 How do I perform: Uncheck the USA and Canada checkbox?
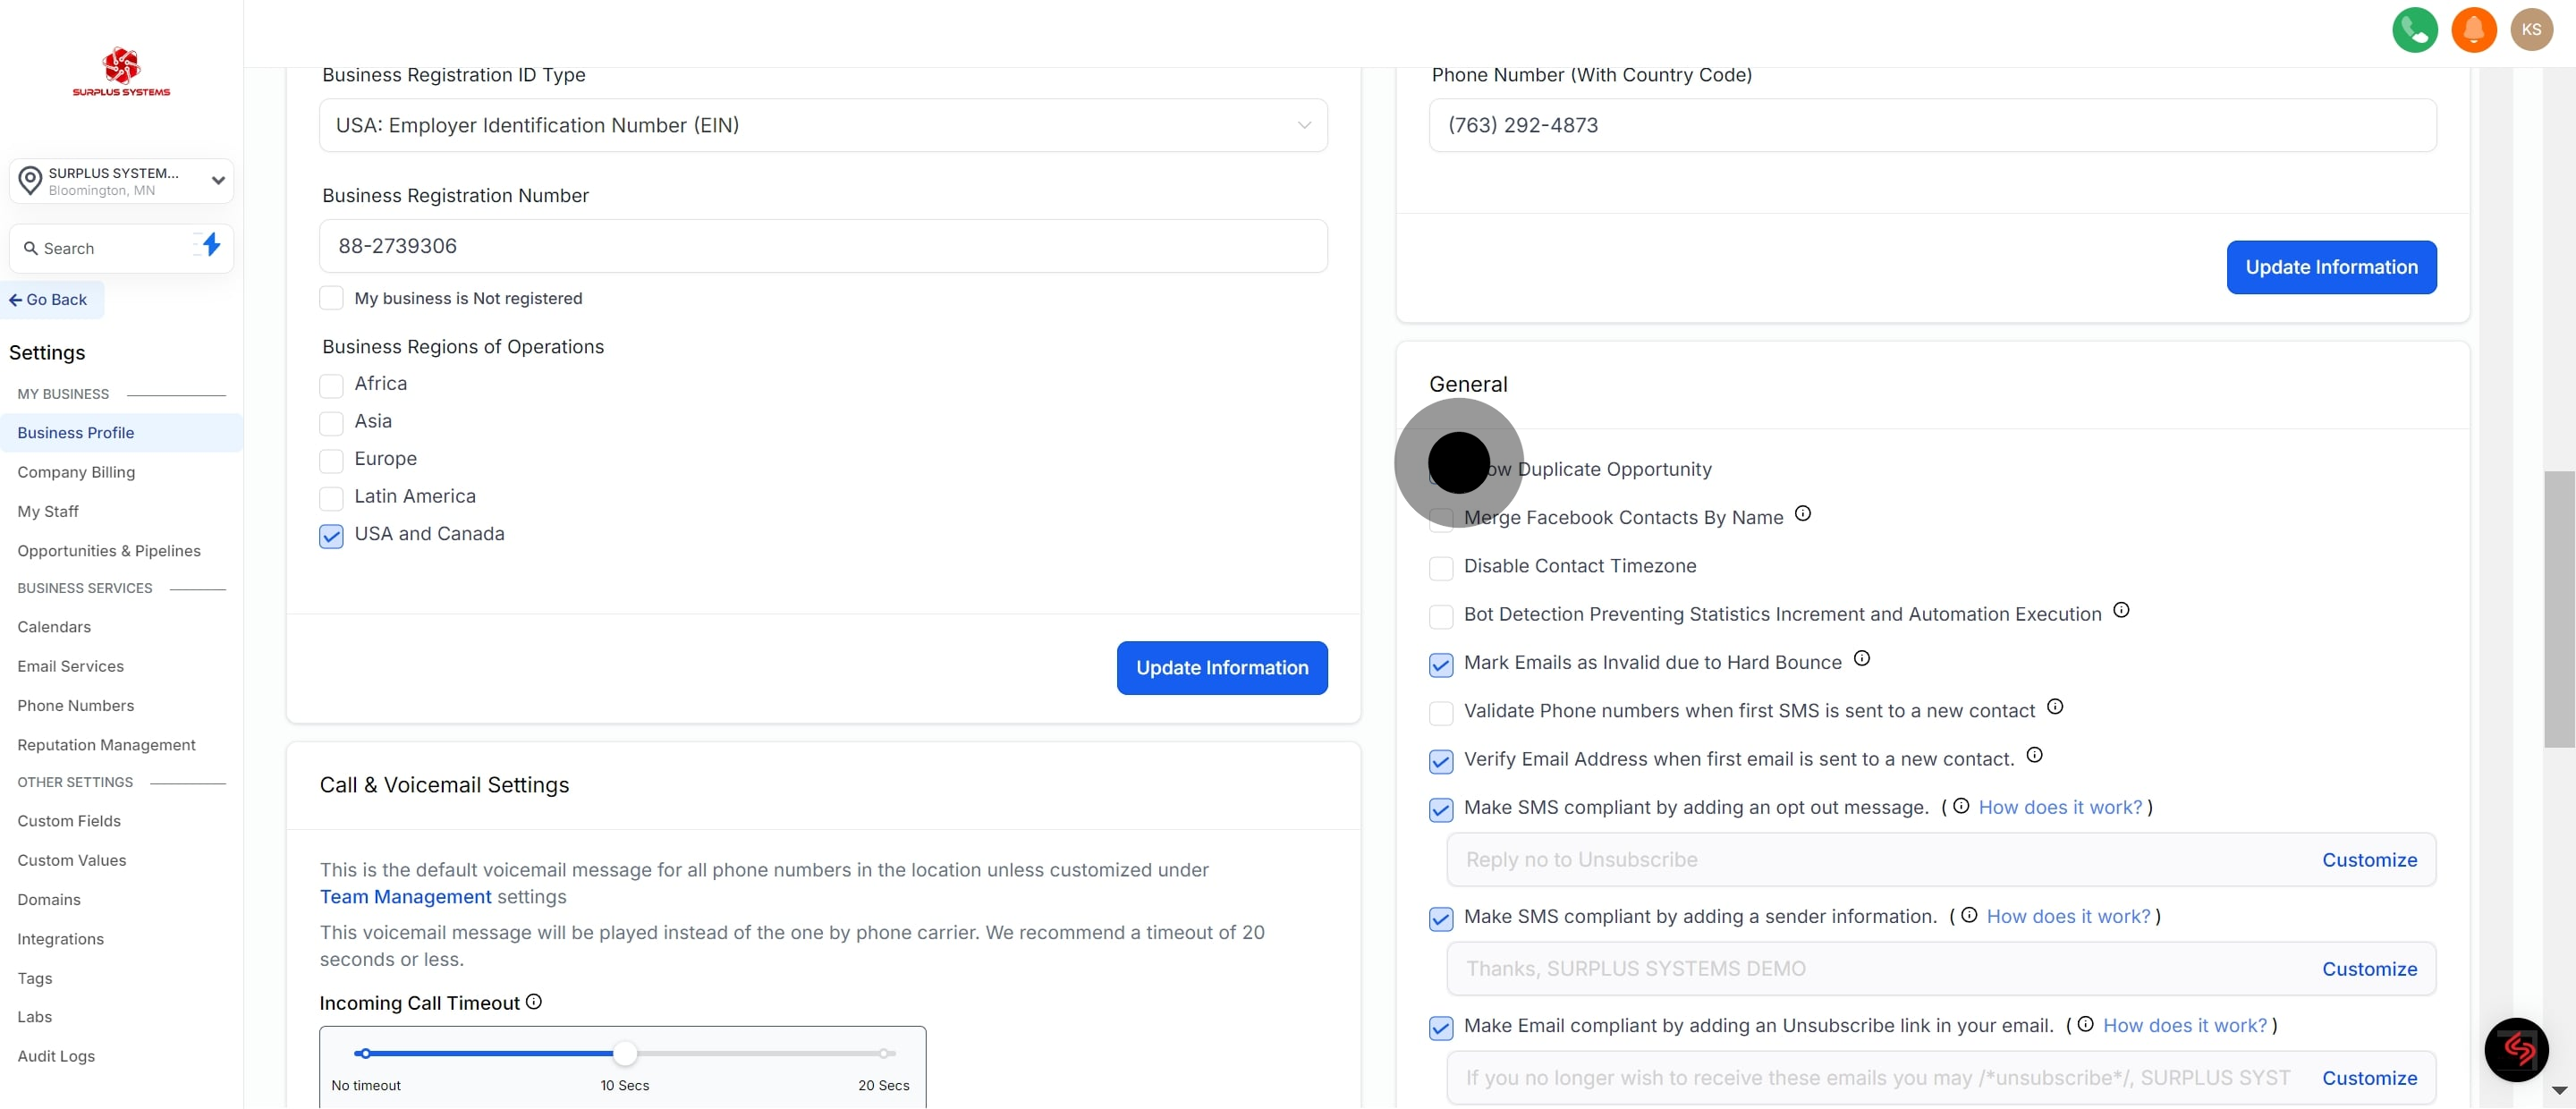(331, 536)
